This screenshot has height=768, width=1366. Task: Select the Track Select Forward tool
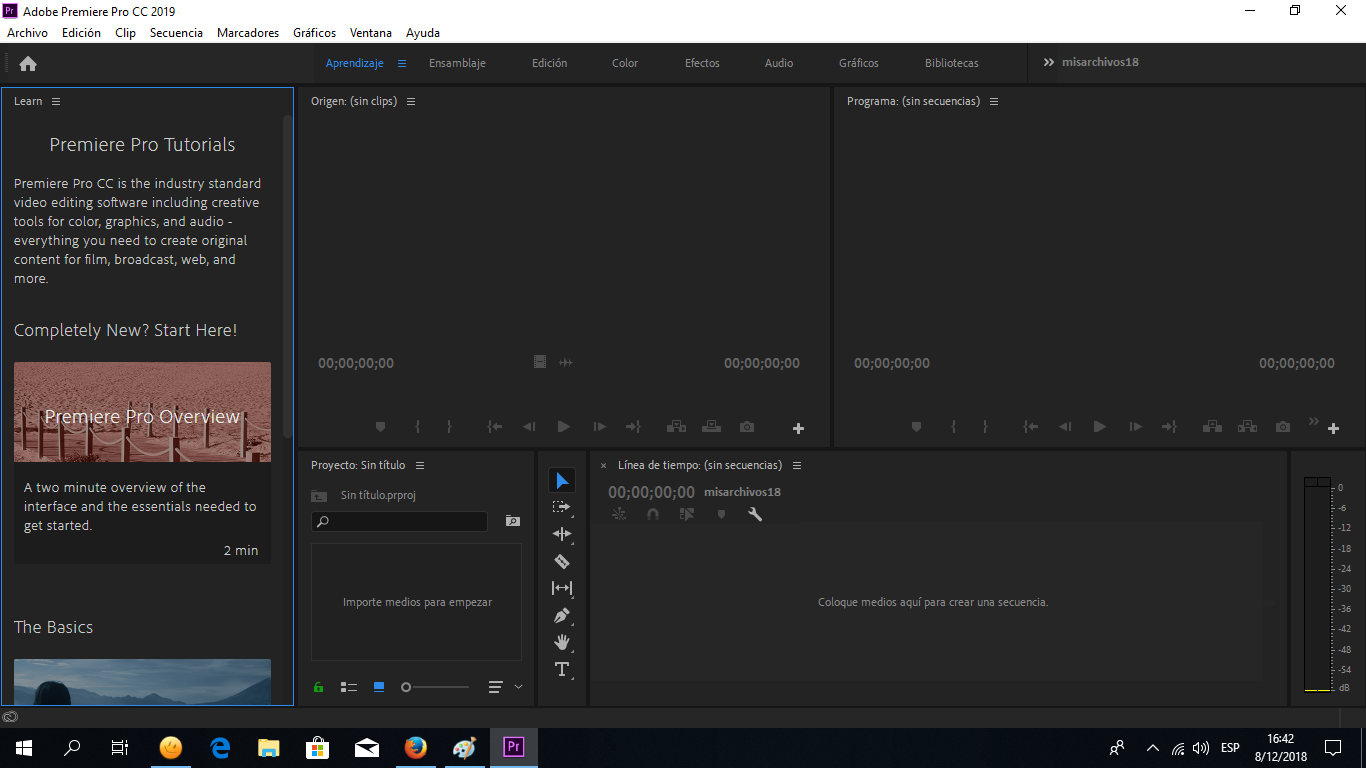tap(562, 507)
